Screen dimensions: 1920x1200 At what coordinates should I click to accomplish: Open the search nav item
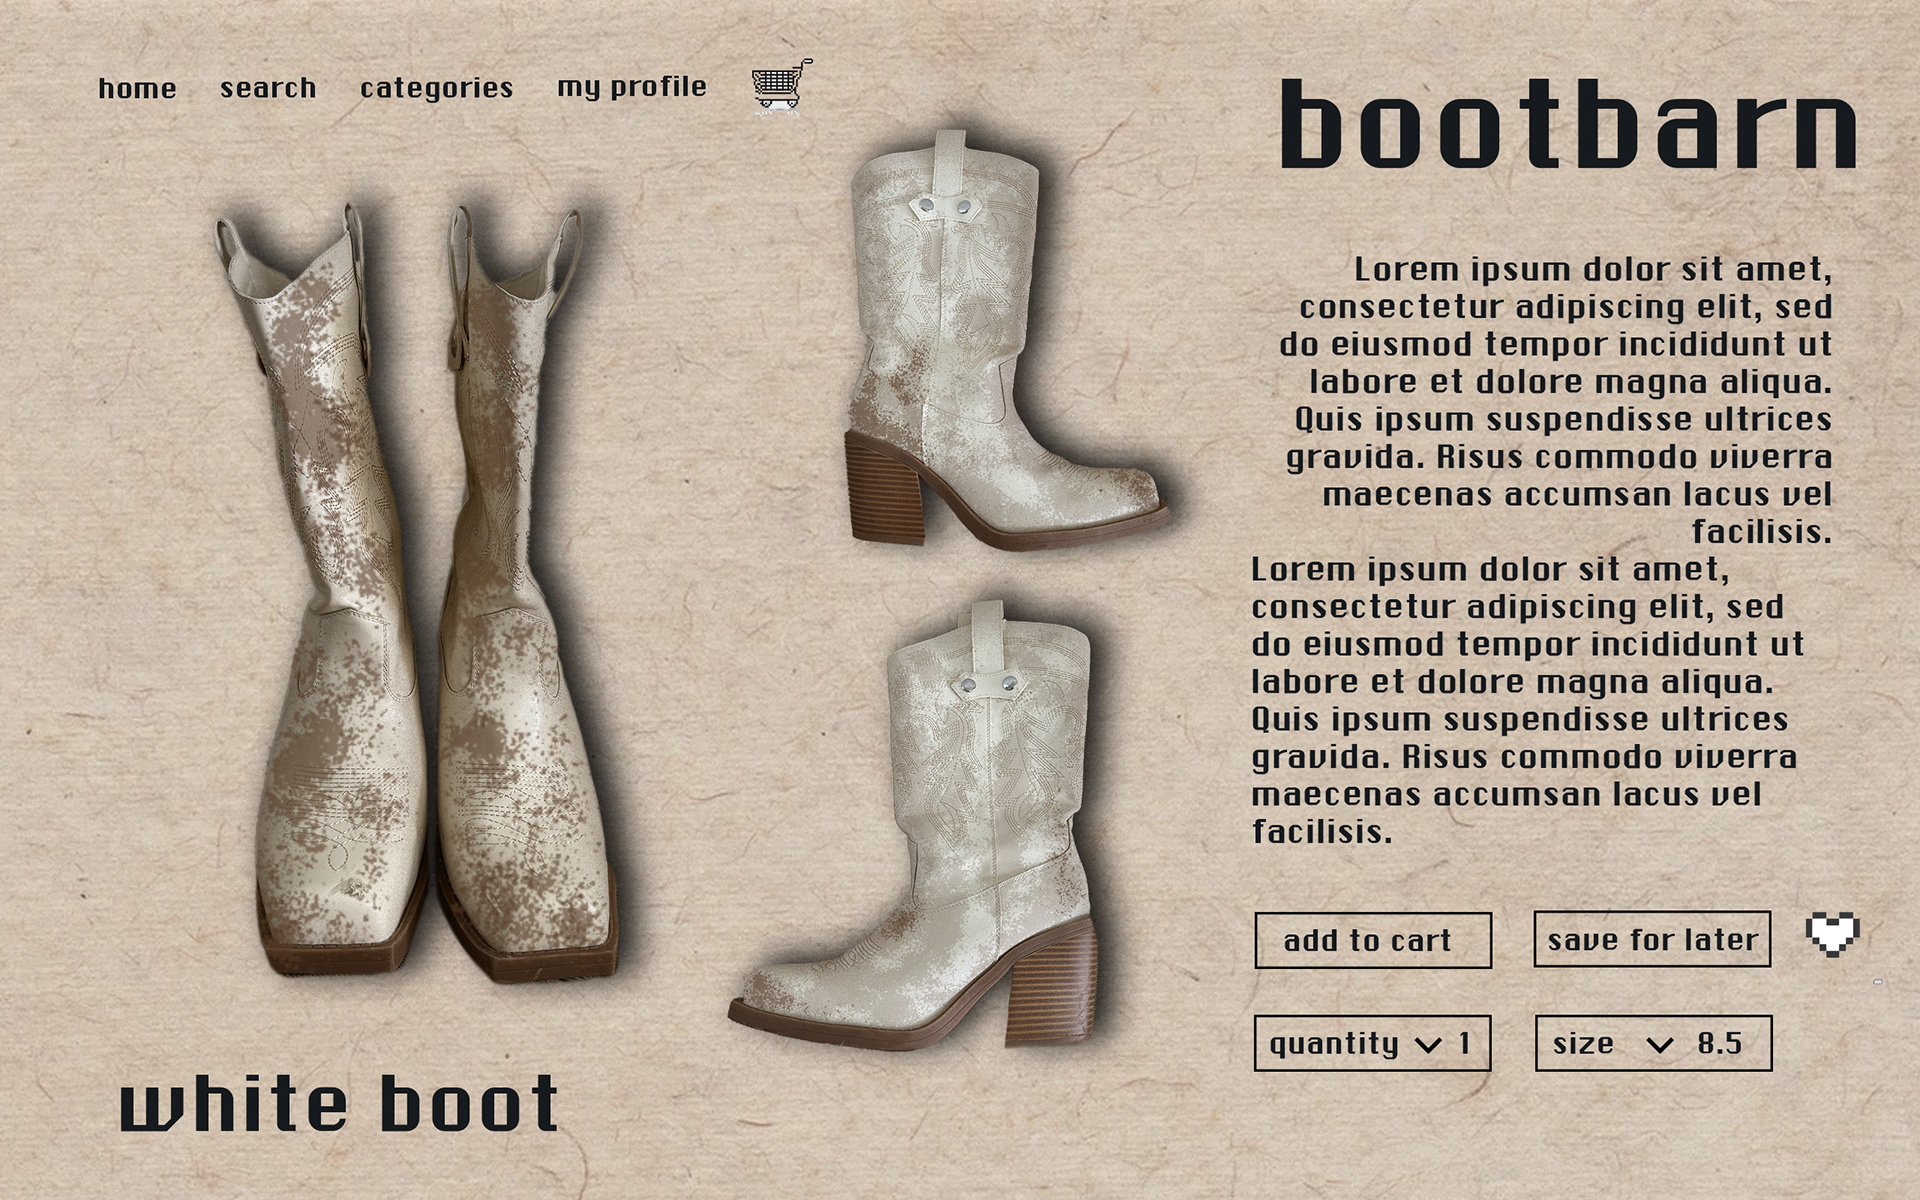tap(268, 88)
